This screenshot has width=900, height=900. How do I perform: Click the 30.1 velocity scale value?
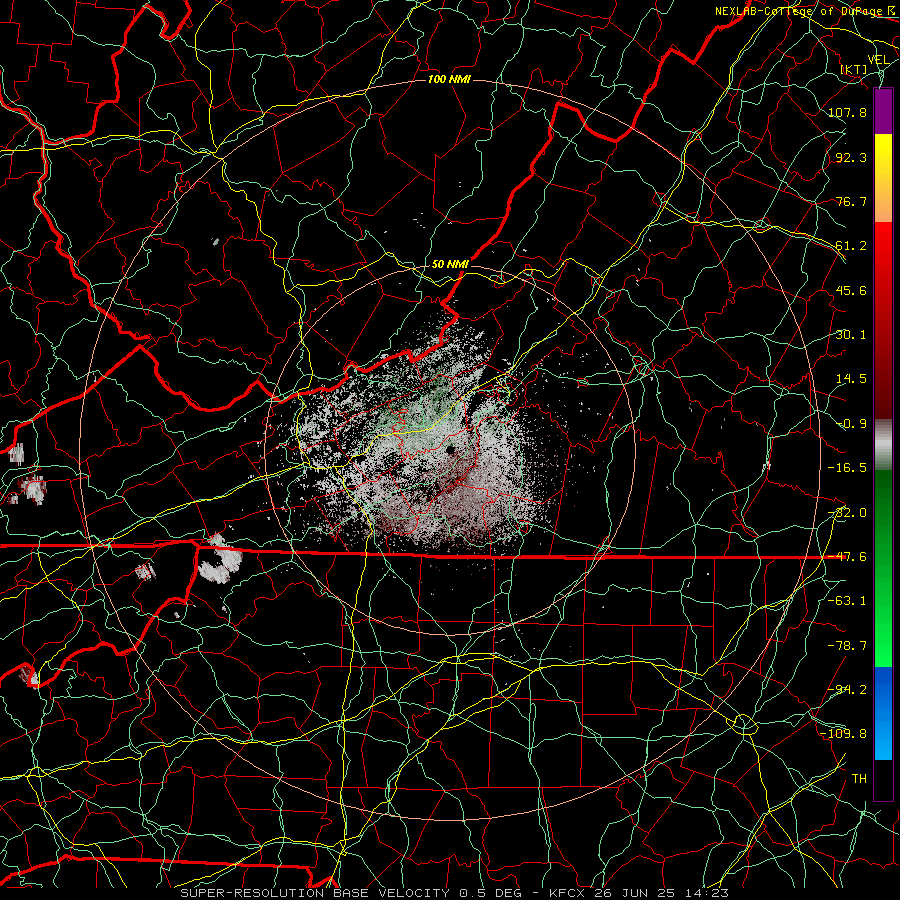coord(851,335)
